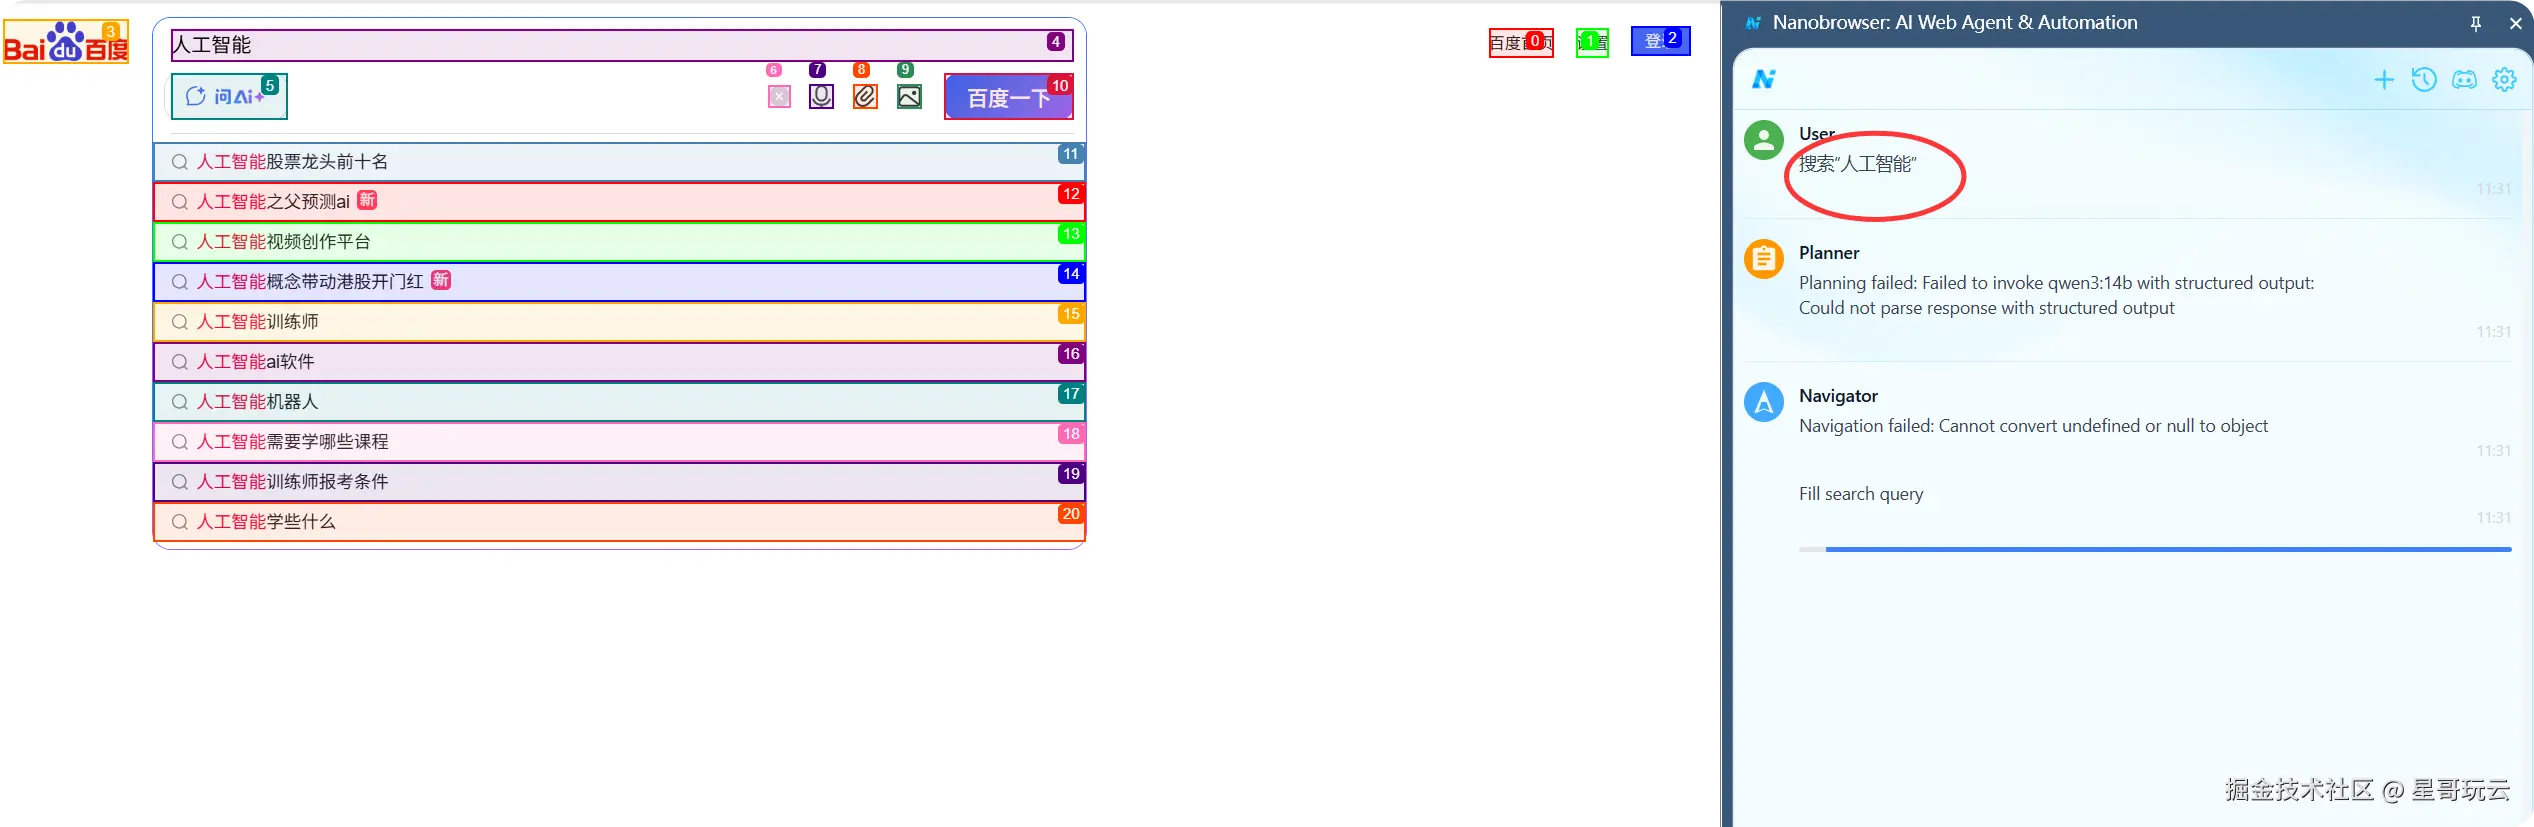Viewport: 2534px width, 827px height.
Task: Select suggestion 人工智能概念带动港股开门红
Action: coord(619,282)
